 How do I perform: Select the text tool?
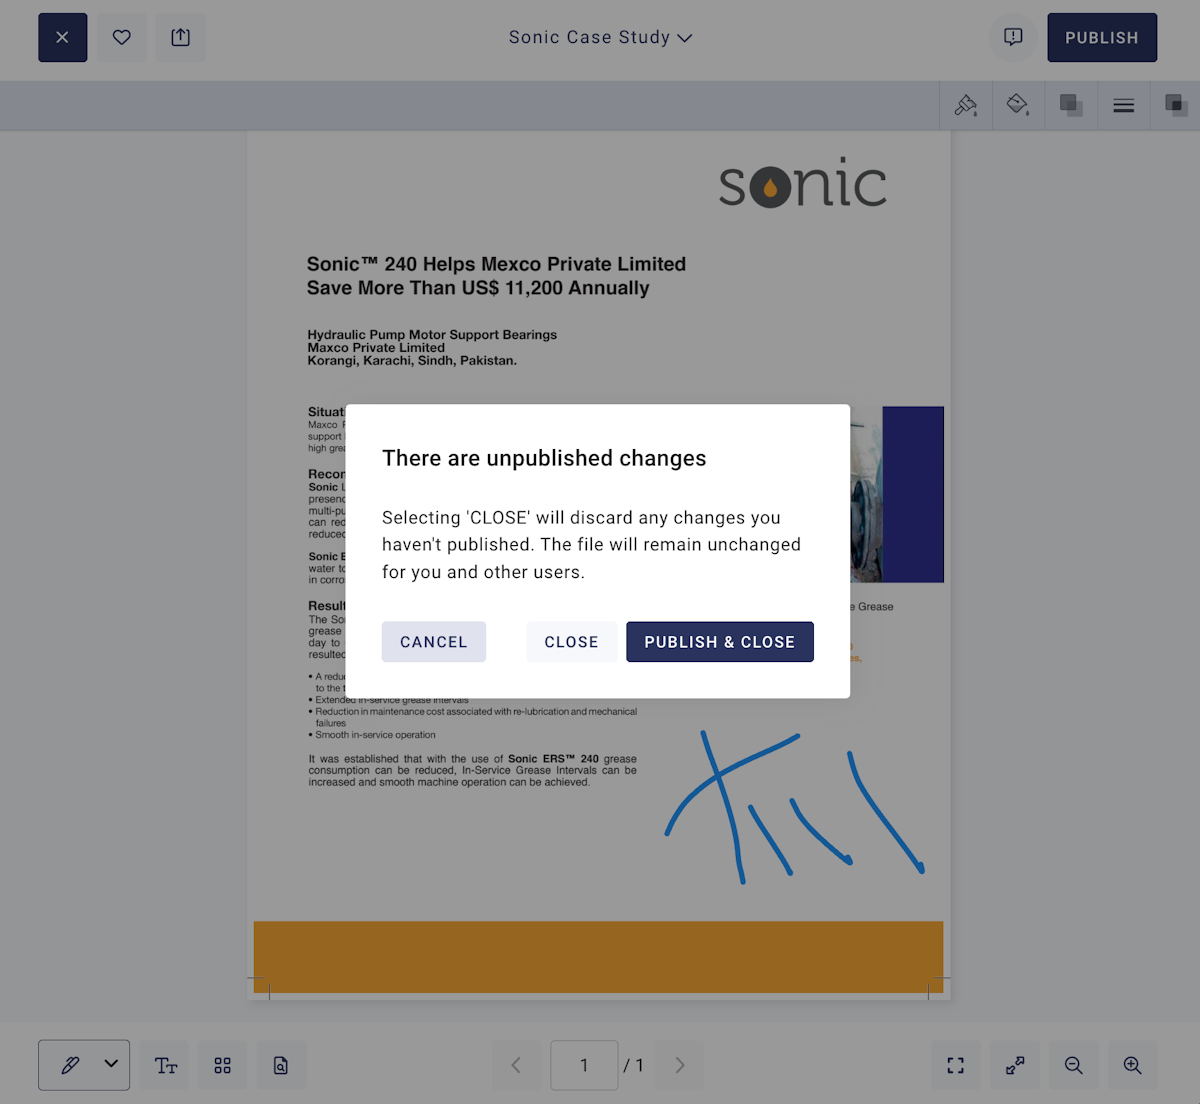(x=166, y=1066)
